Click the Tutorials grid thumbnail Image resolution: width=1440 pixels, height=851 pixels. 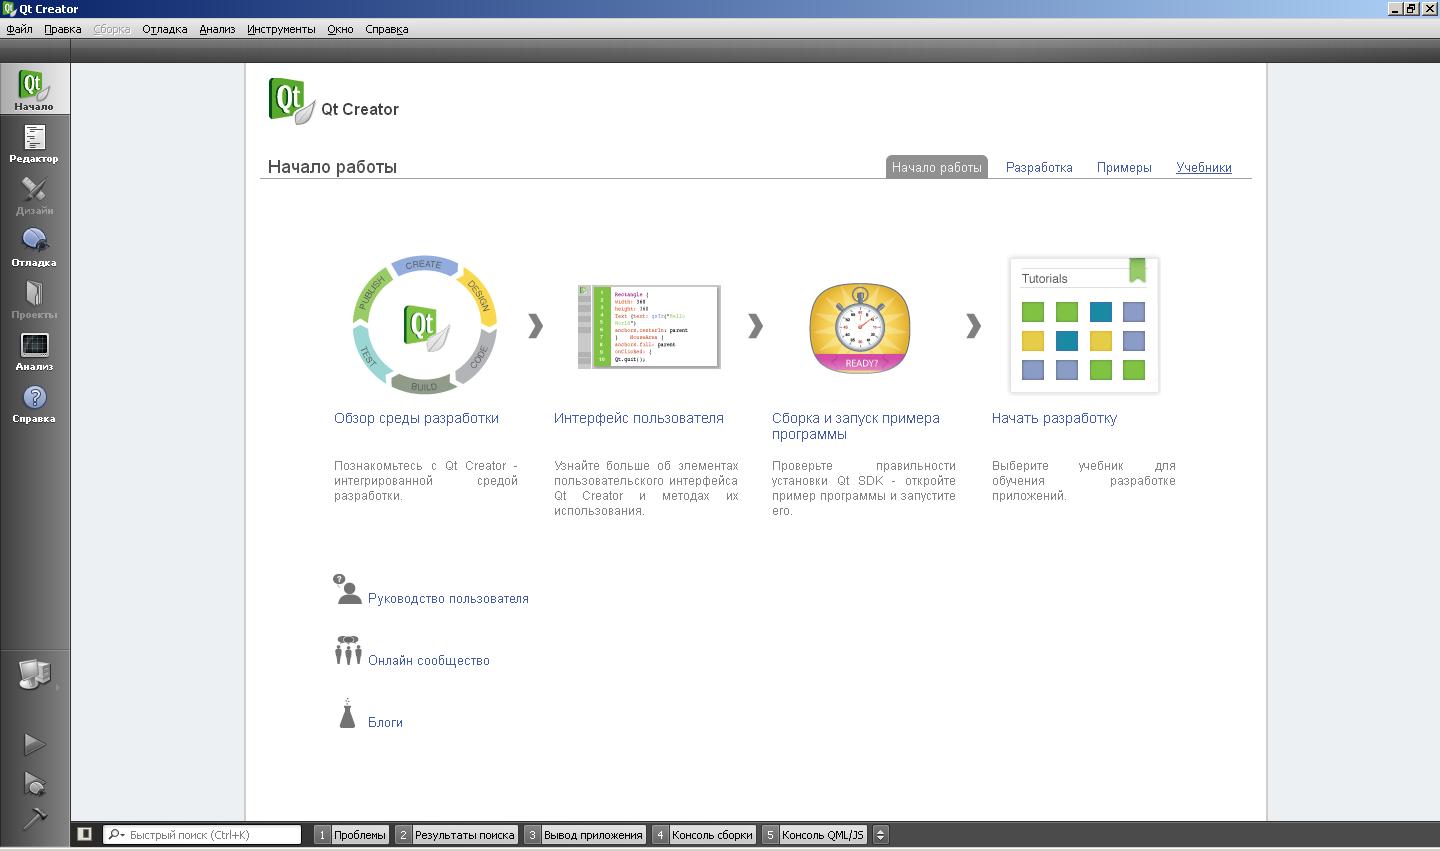(1084, 325)
